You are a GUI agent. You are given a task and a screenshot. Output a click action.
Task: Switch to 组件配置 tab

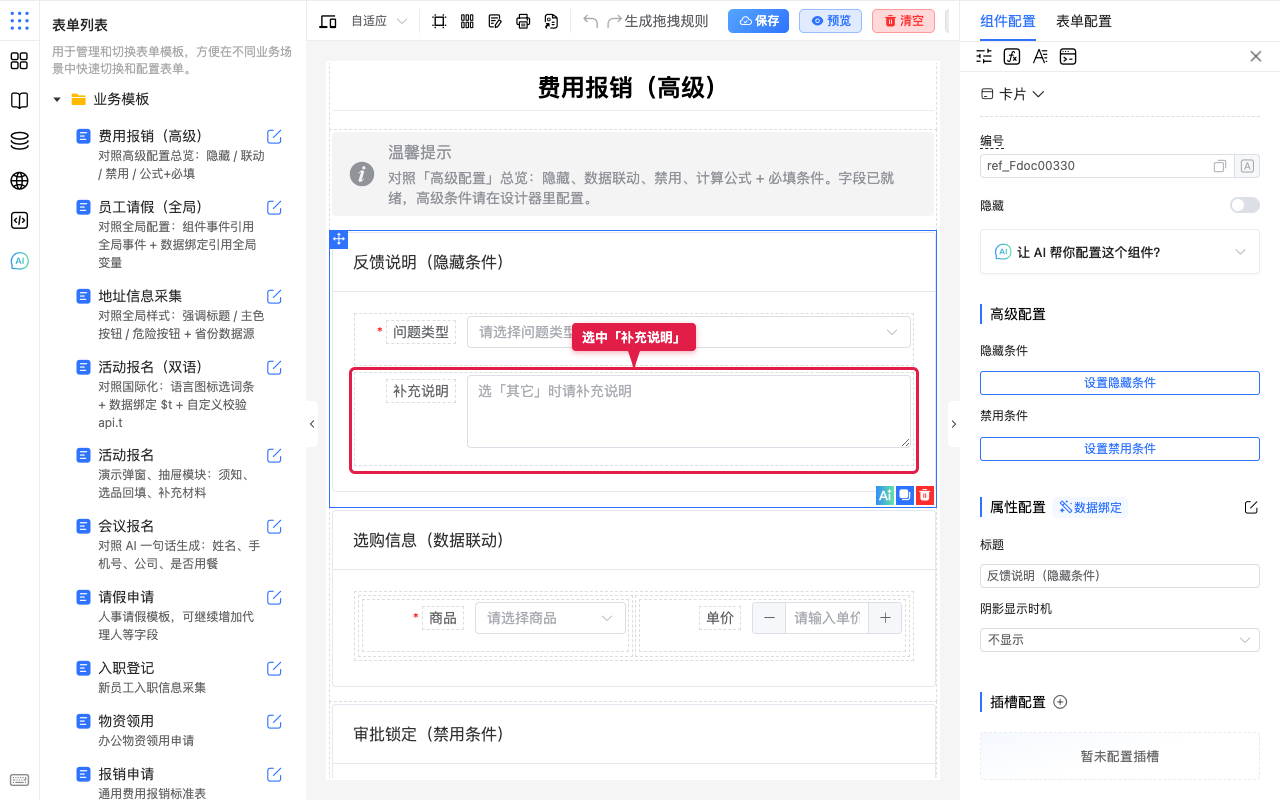coord(1008,21)
